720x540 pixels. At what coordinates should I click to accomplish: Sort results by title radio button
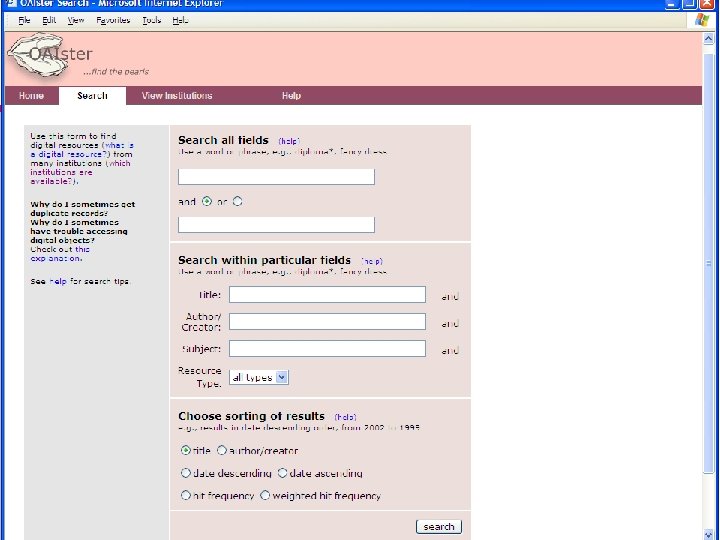(x=186, y=450)
